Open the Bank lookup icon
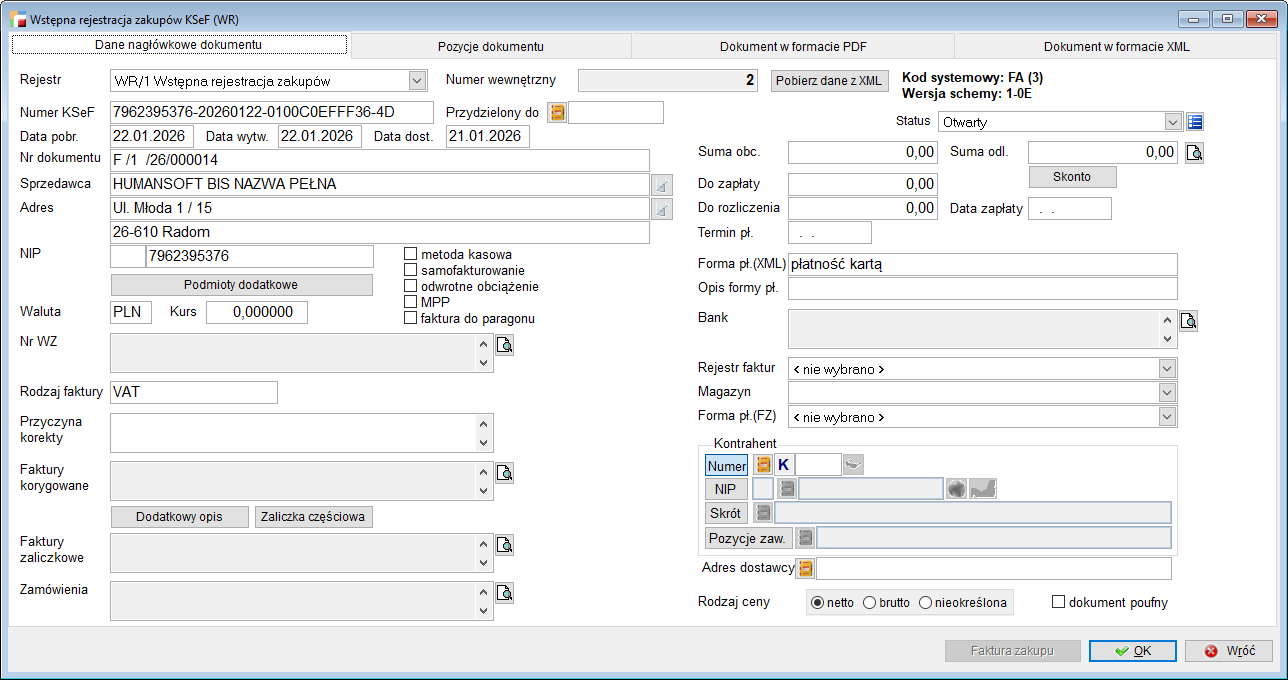The width and height of the screenshot is (1288, 680). pyautogui.click(x=1188, y=321)
